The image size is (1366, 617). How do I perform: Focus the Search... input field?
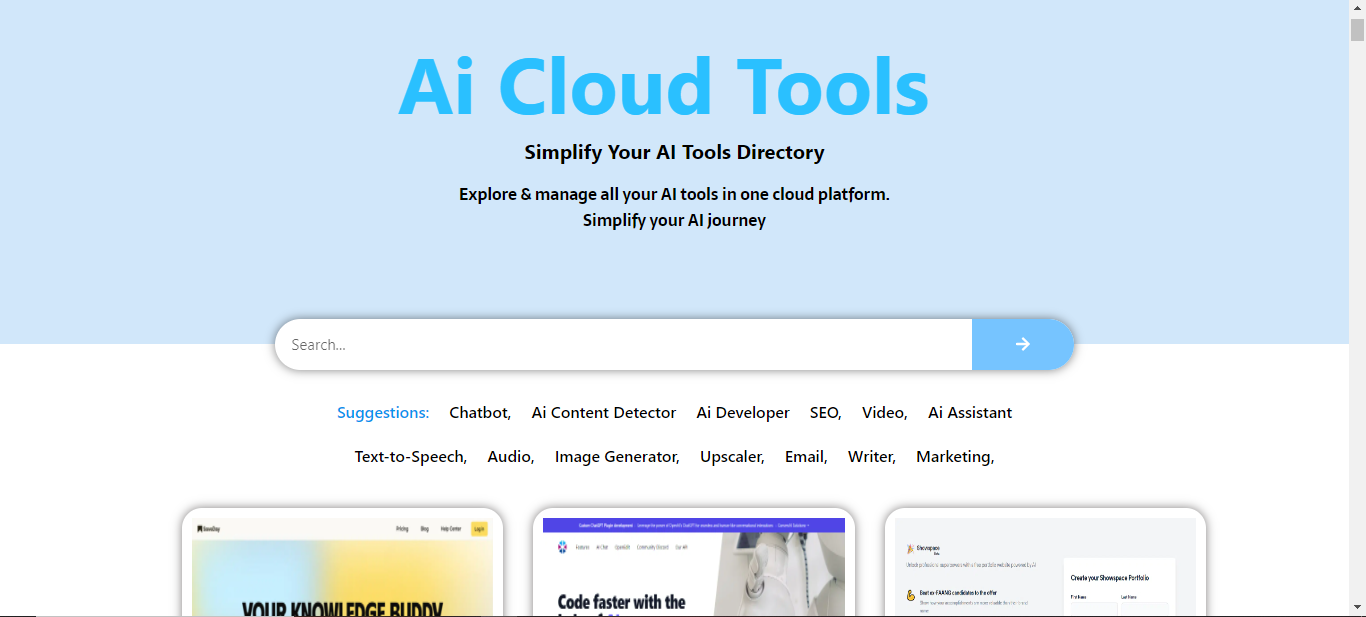coord(623,344)
